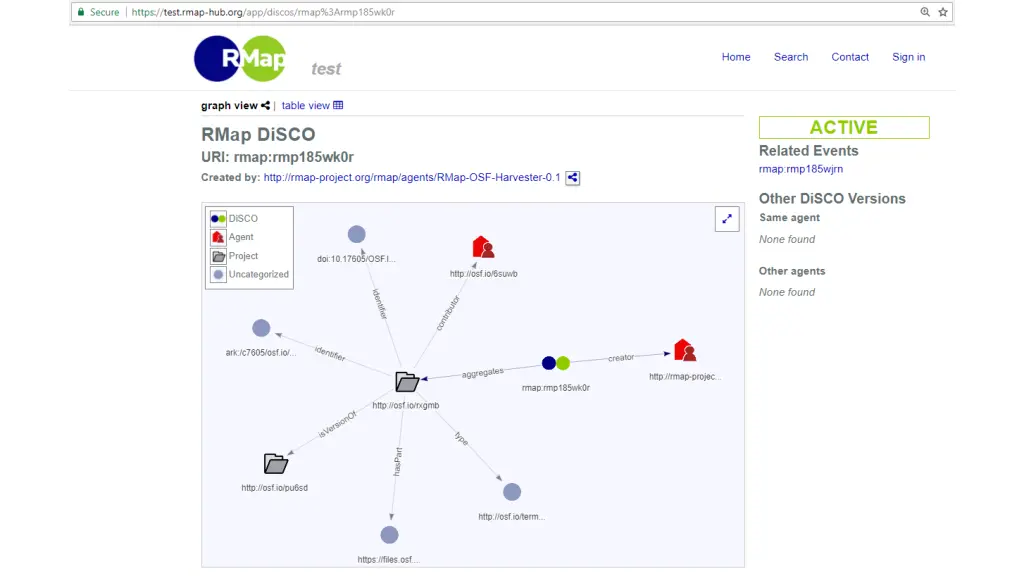The height and width of the screenshot is (576, 1024).
Task: Select the uncategorized ark:/c7605 node
Action: point(261,328)
